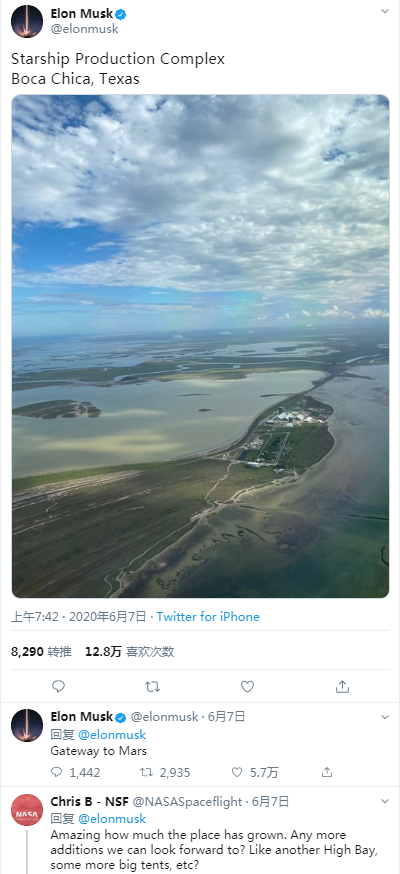
Task: Expand options for Chris B - NSF reply
Action: [x=384, y=801]
